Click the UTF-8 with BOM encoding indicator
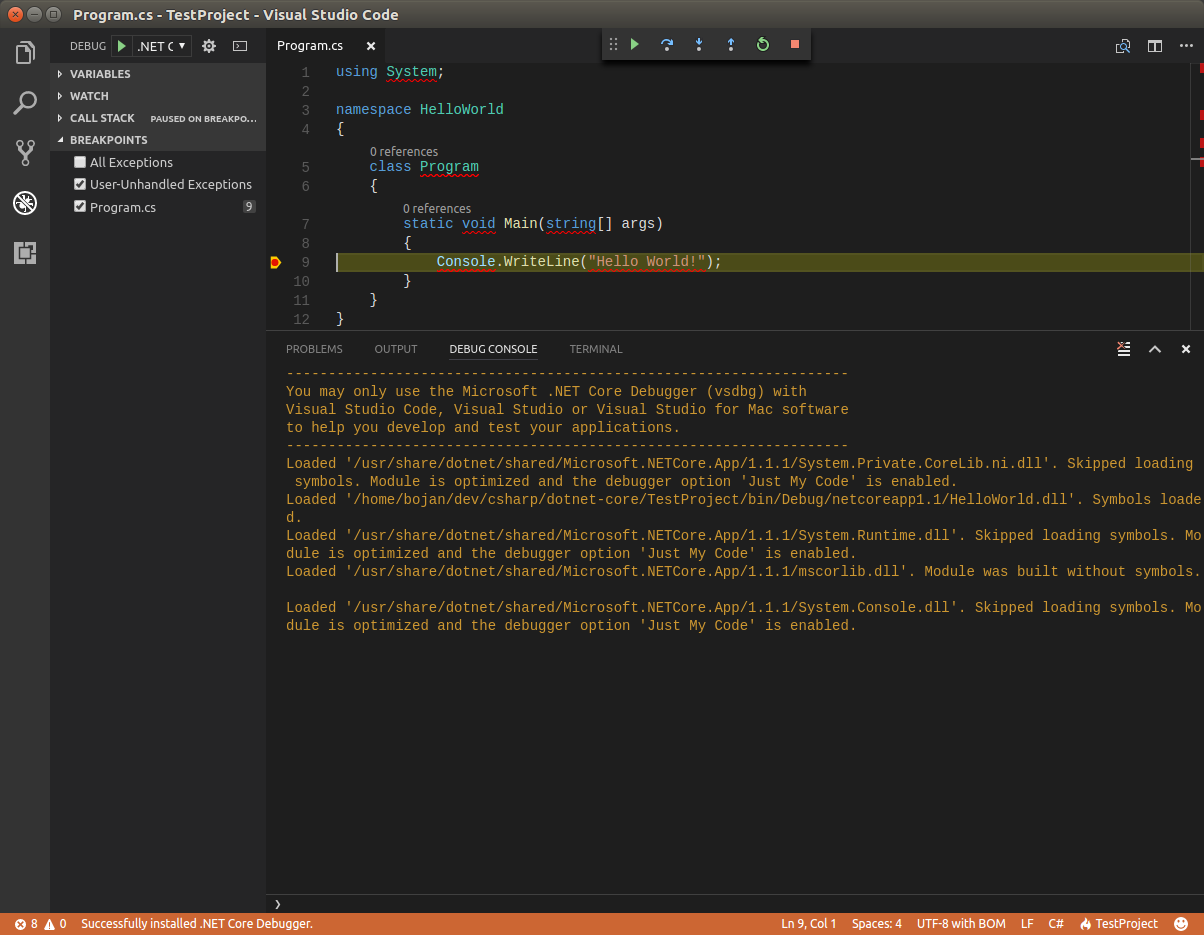The width and height of the screenshot is (1204, 935). pos(960,924)
